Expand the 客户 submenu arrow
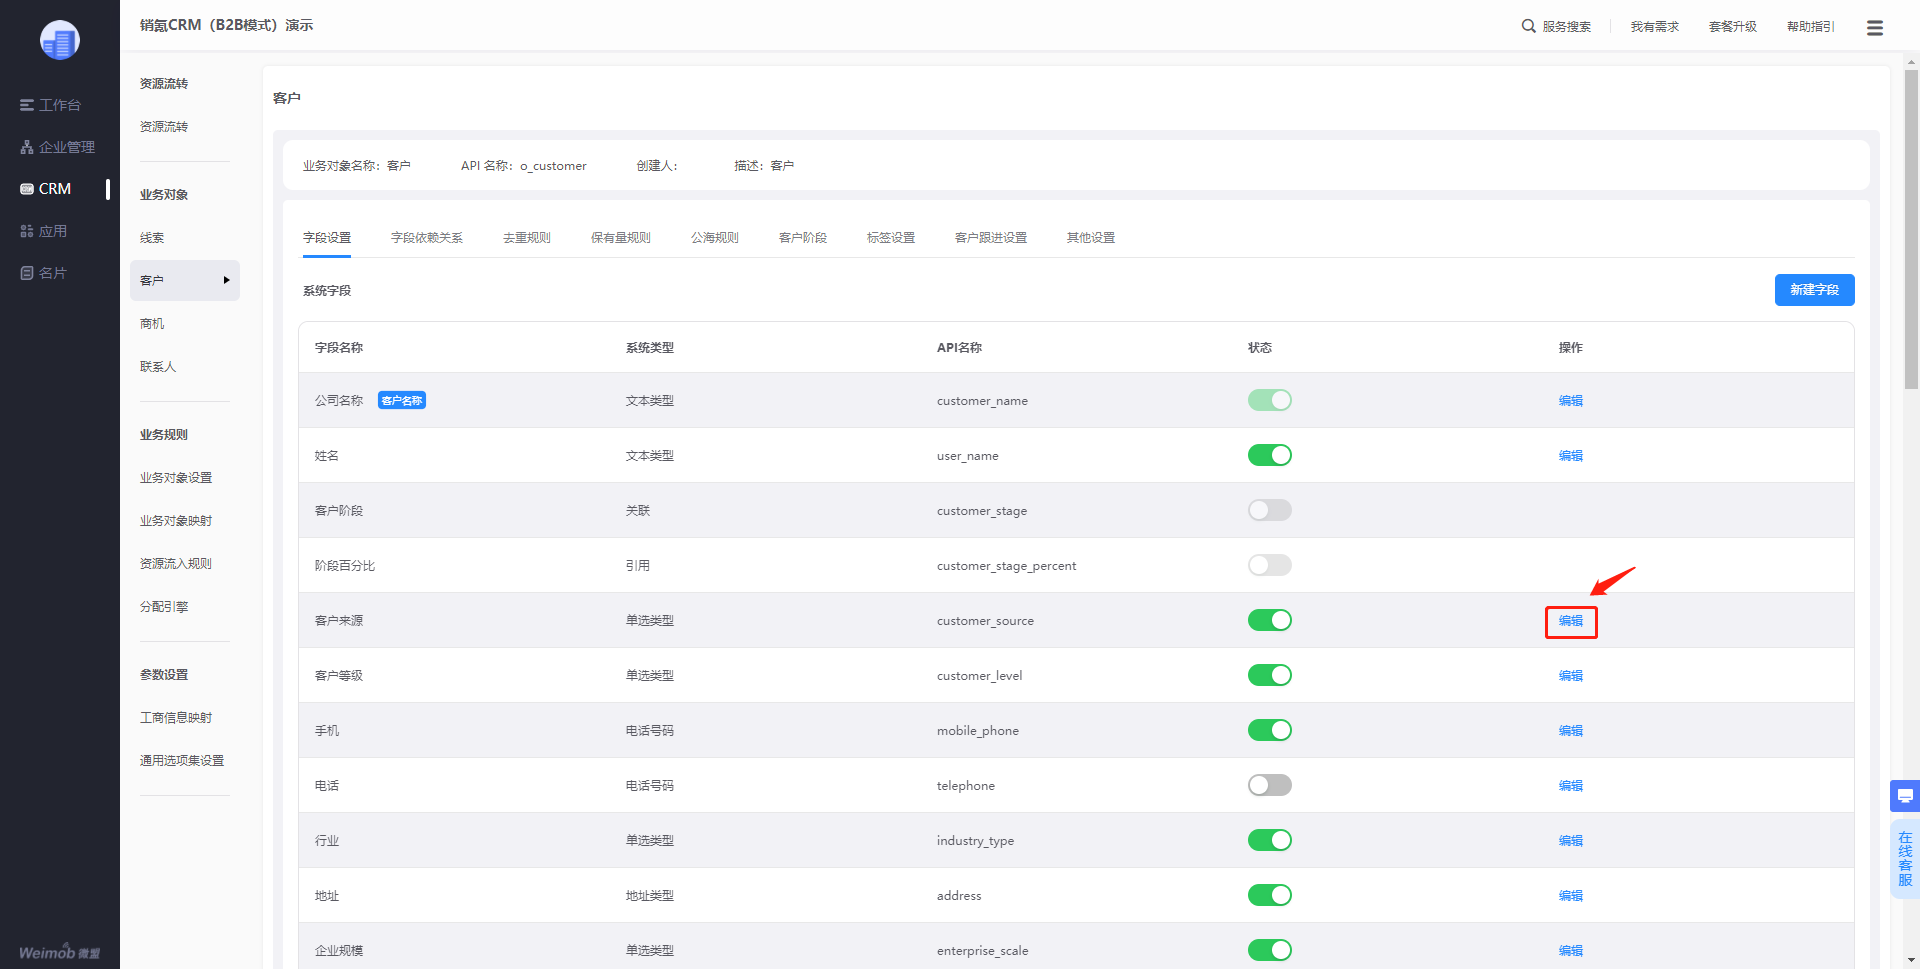Image resolution: width=1920 pixels, height=969 pixels. click(227, 280)
